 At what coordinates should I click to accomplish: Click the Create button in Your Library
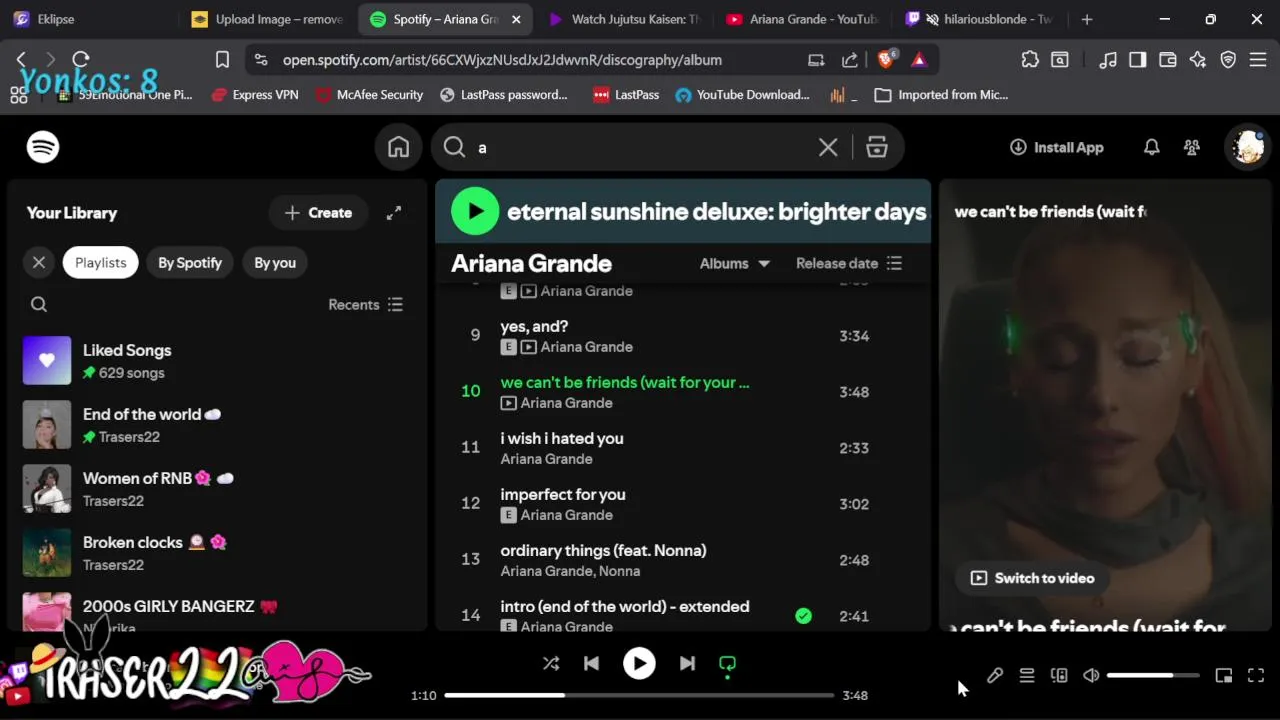click(x=318, y=213)
